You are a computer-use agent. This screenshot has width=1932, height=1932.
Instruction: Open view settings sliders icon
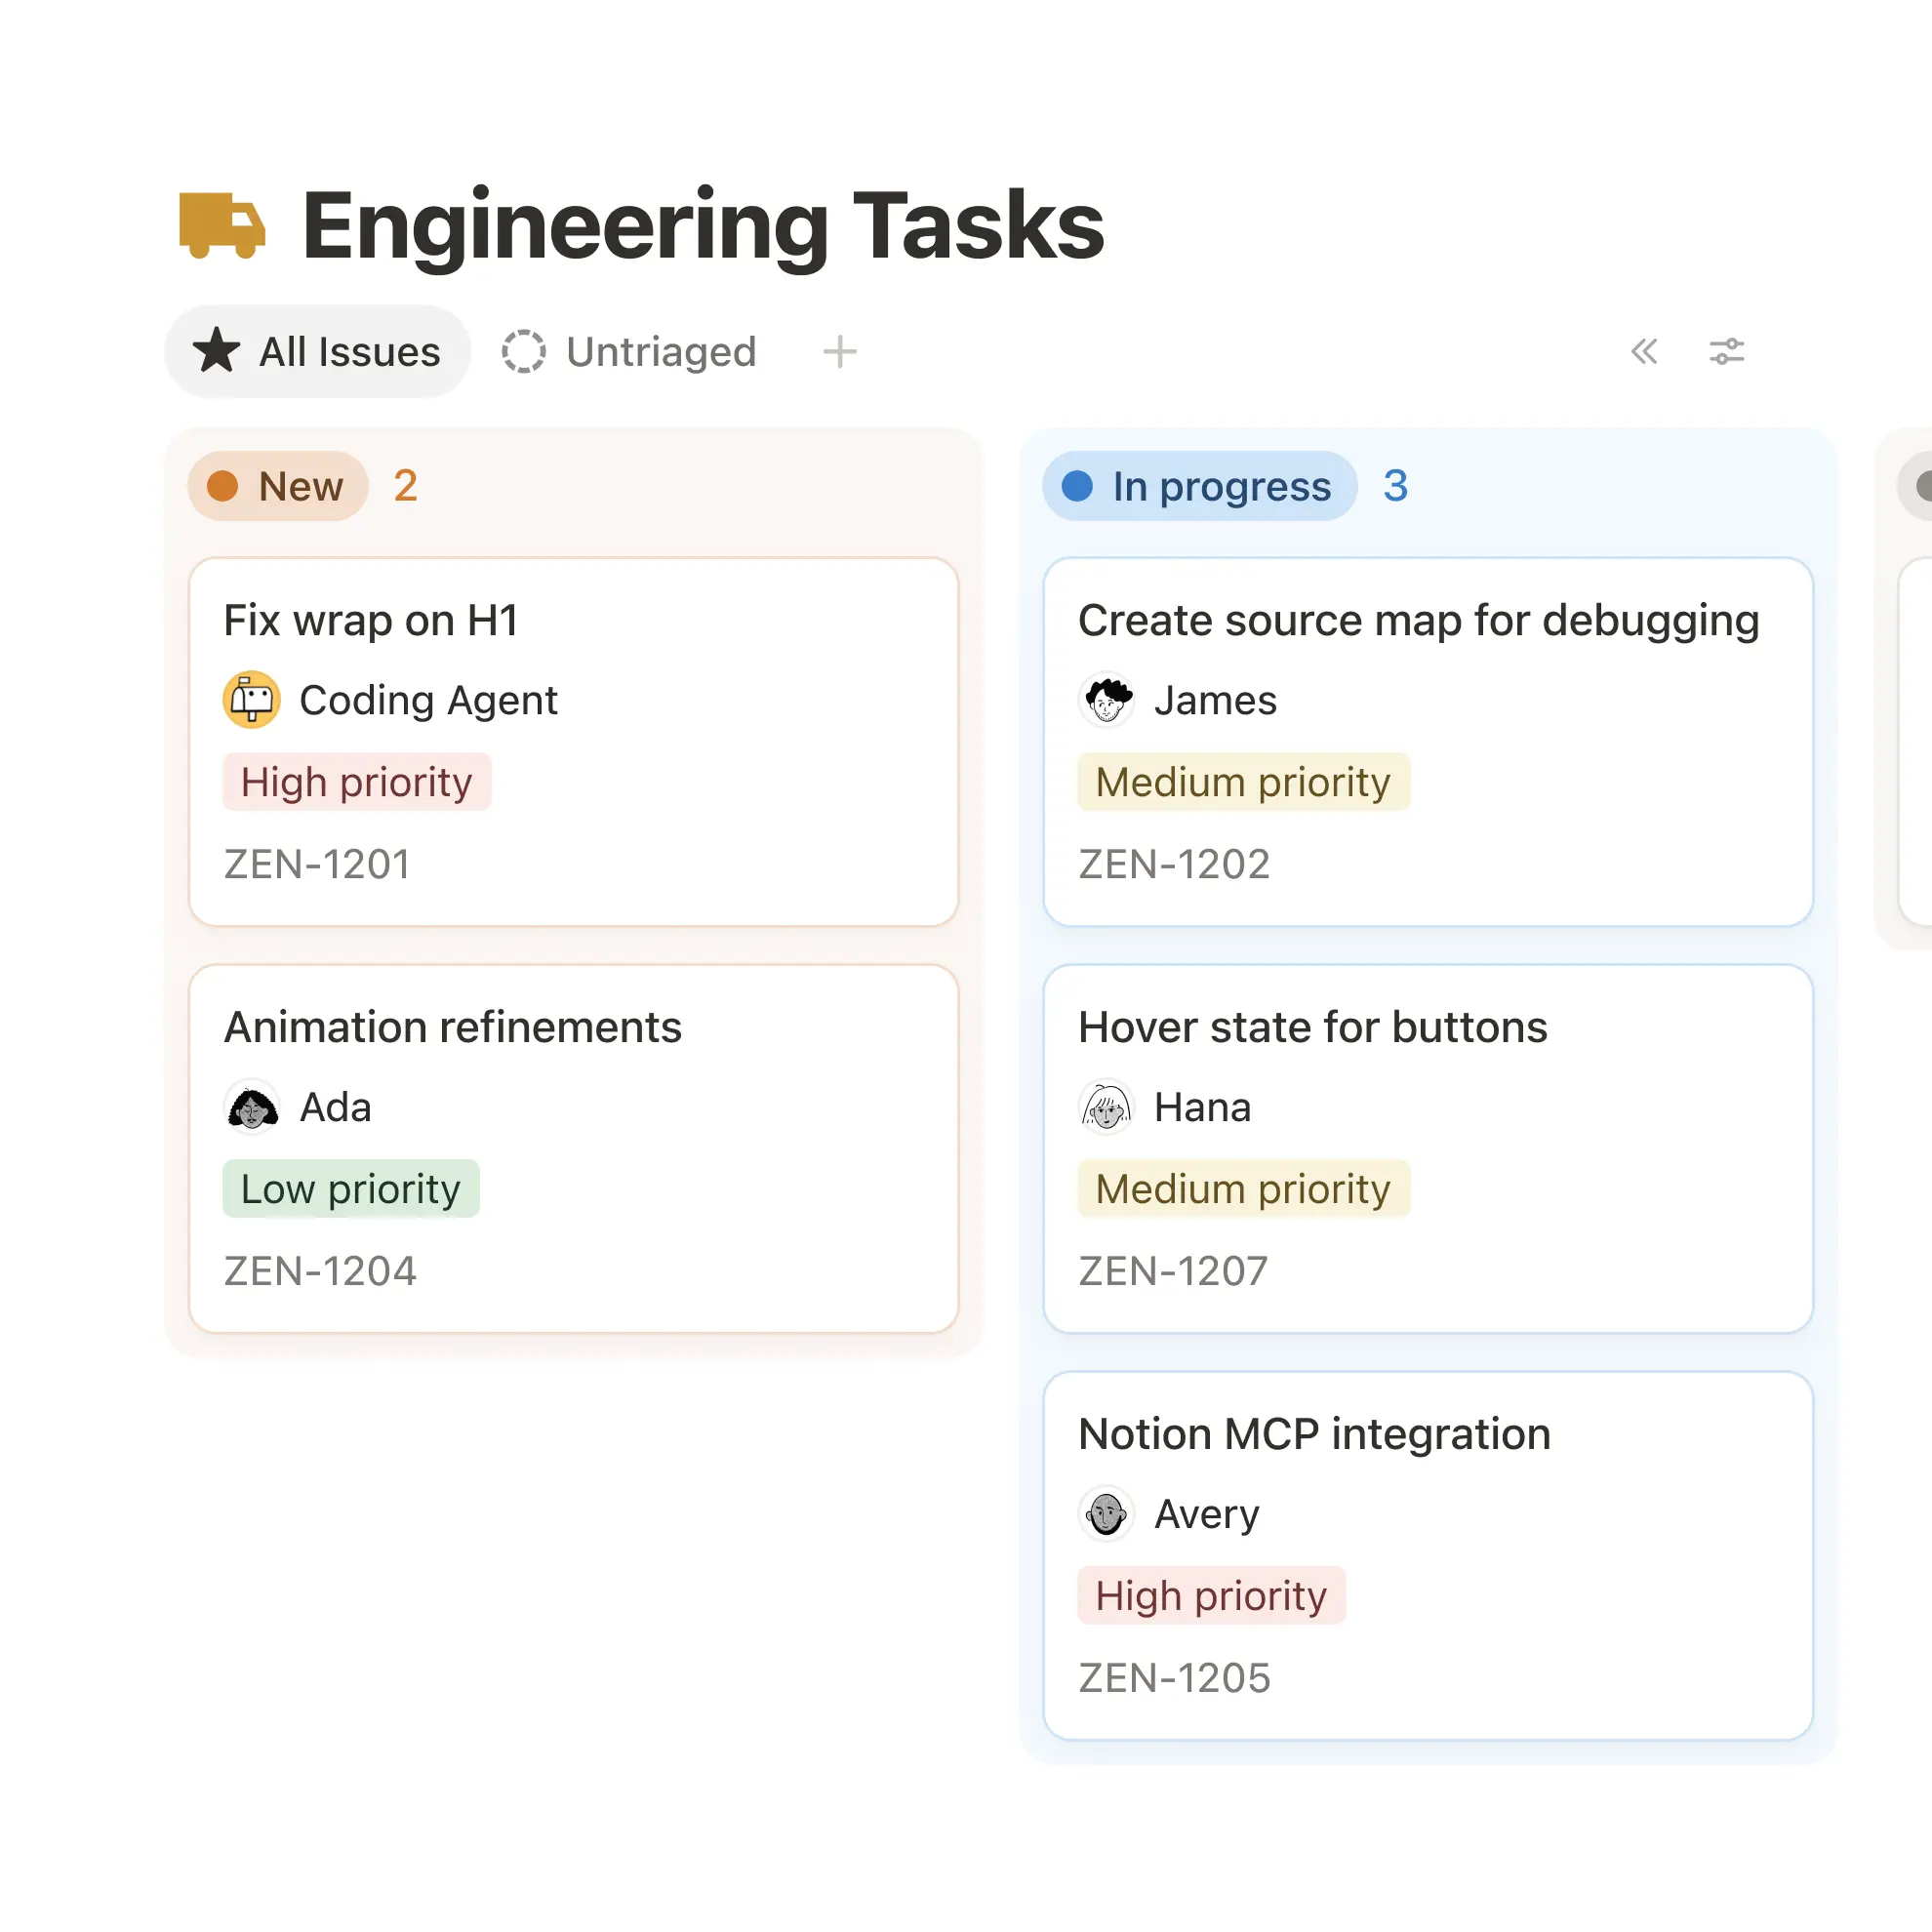click(x=1726, y=352)
